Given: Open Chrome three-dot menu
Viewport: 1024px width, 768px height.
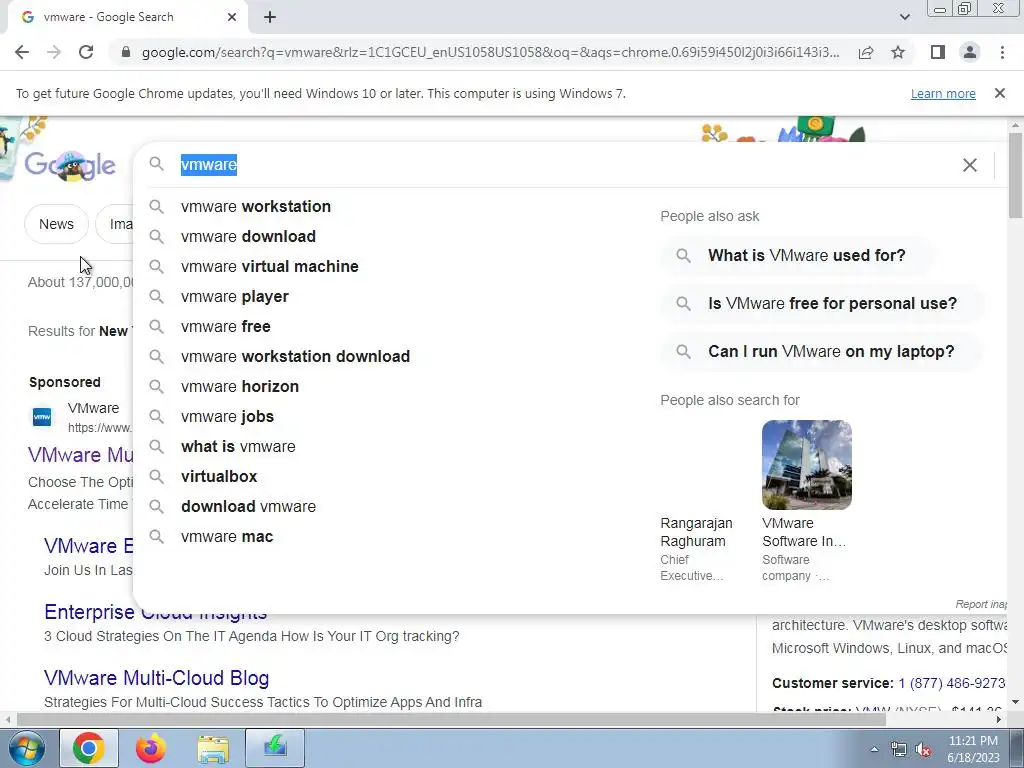Looking at the screenshot, I should [1002, 52].
